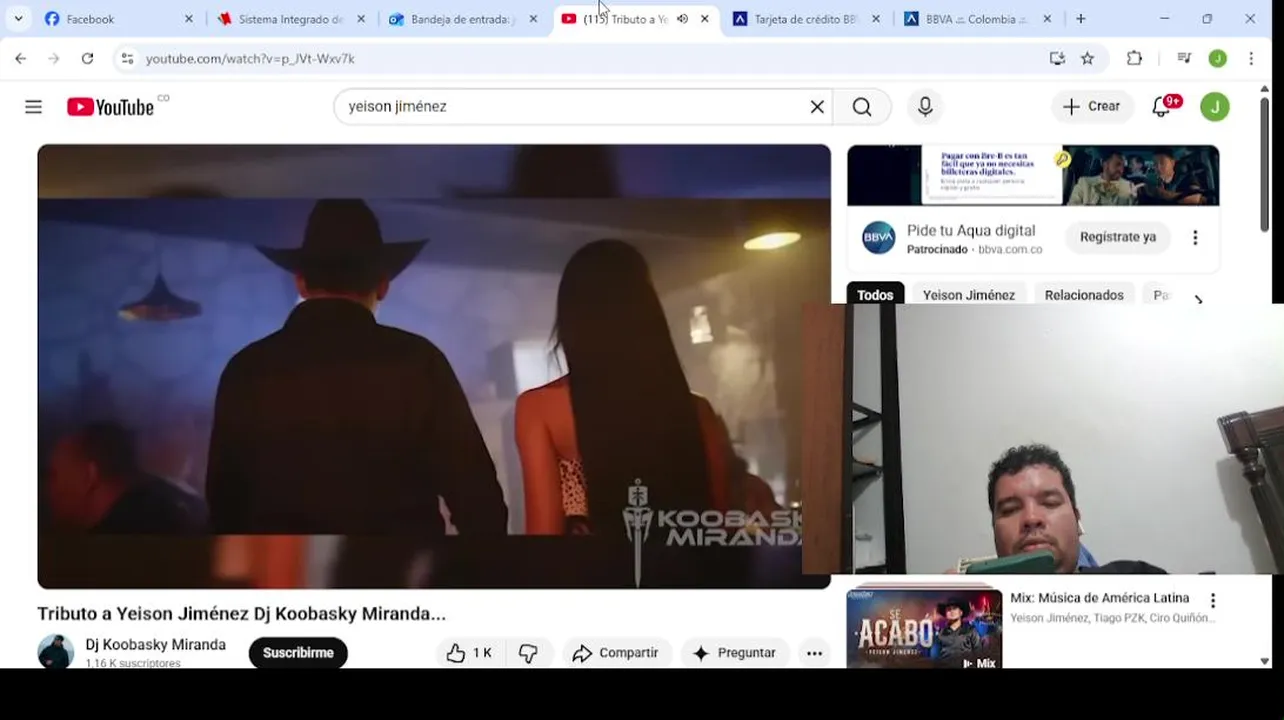Click Regístrate ya on BBVA ad

[1117, 237]
